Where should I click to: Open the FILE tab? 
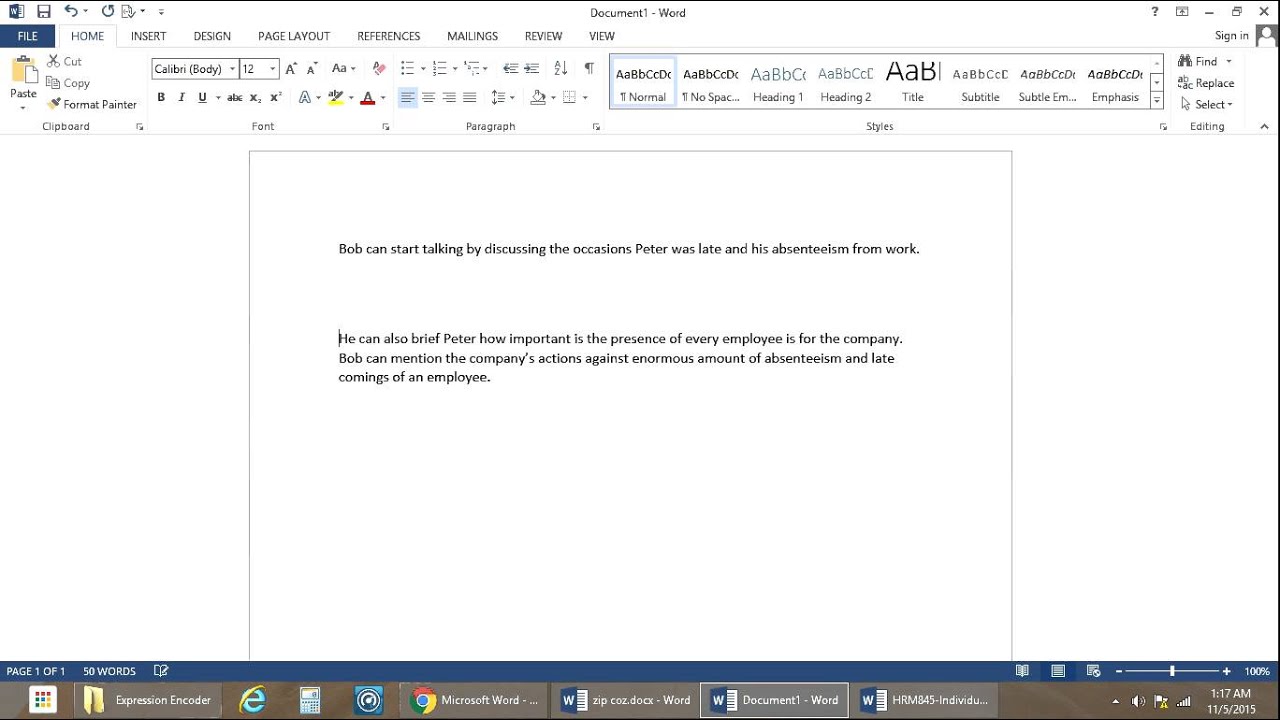point(27,36)
